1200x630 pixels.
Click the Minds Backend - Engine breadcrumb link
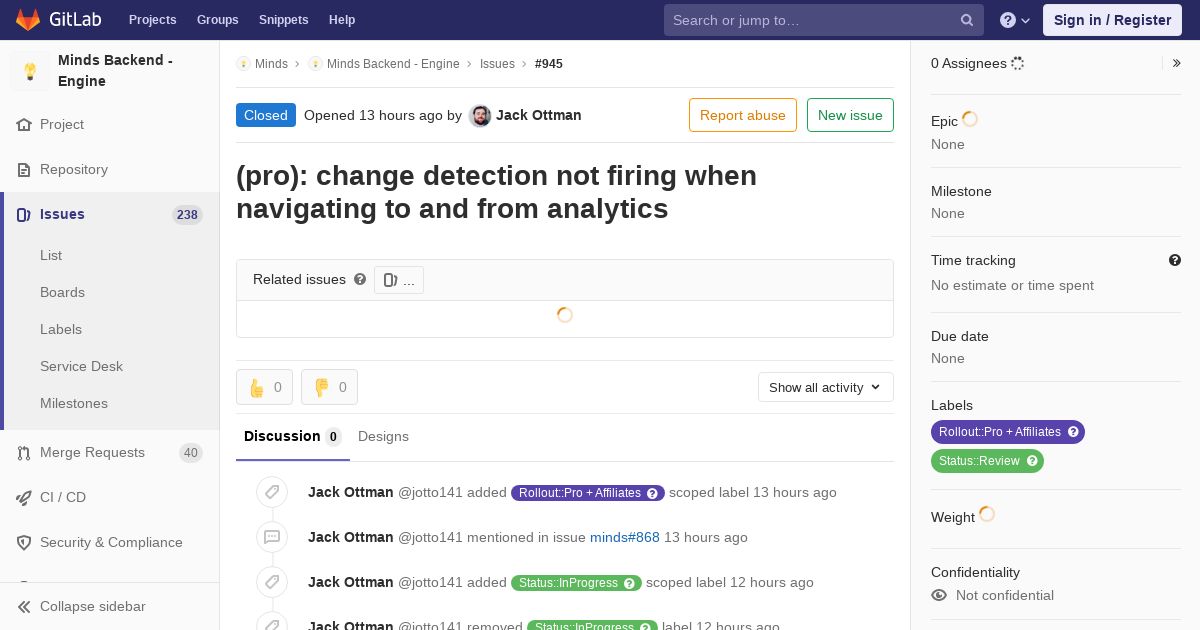tap(393, 64)
